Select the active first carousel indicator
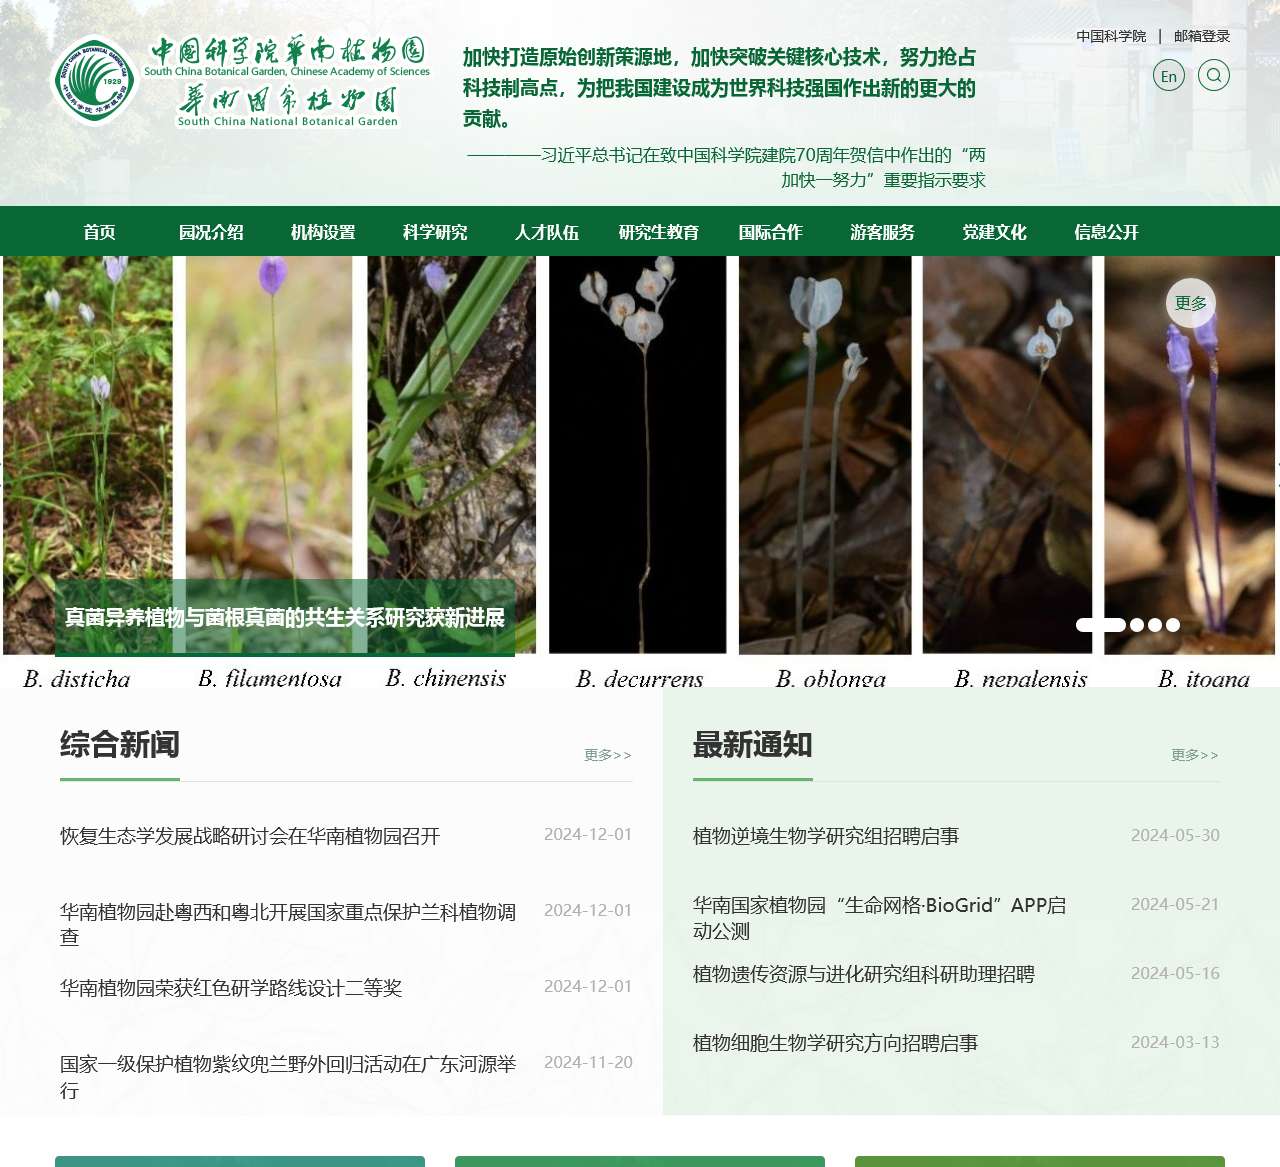Viewport: 1280px width, 1167px height. [1101, 625]
